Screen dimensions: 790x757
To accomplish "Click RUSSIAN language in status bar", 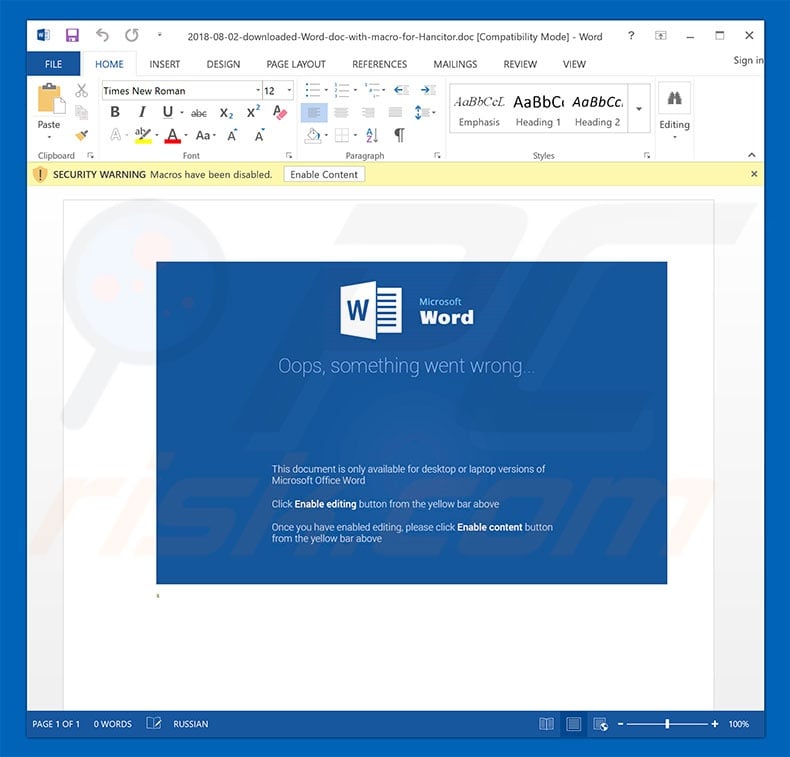I will (x=190, y=724).
